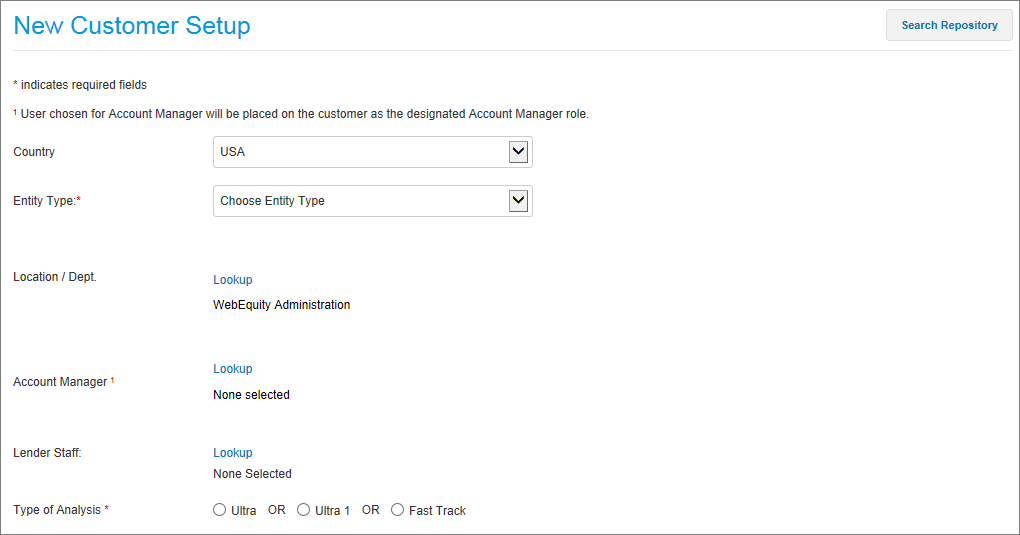Image resolution: width=1020 pixels, height=535 pixels.
Task: Open Lookup link for Location / Dept.
Action: click(233, 280)
